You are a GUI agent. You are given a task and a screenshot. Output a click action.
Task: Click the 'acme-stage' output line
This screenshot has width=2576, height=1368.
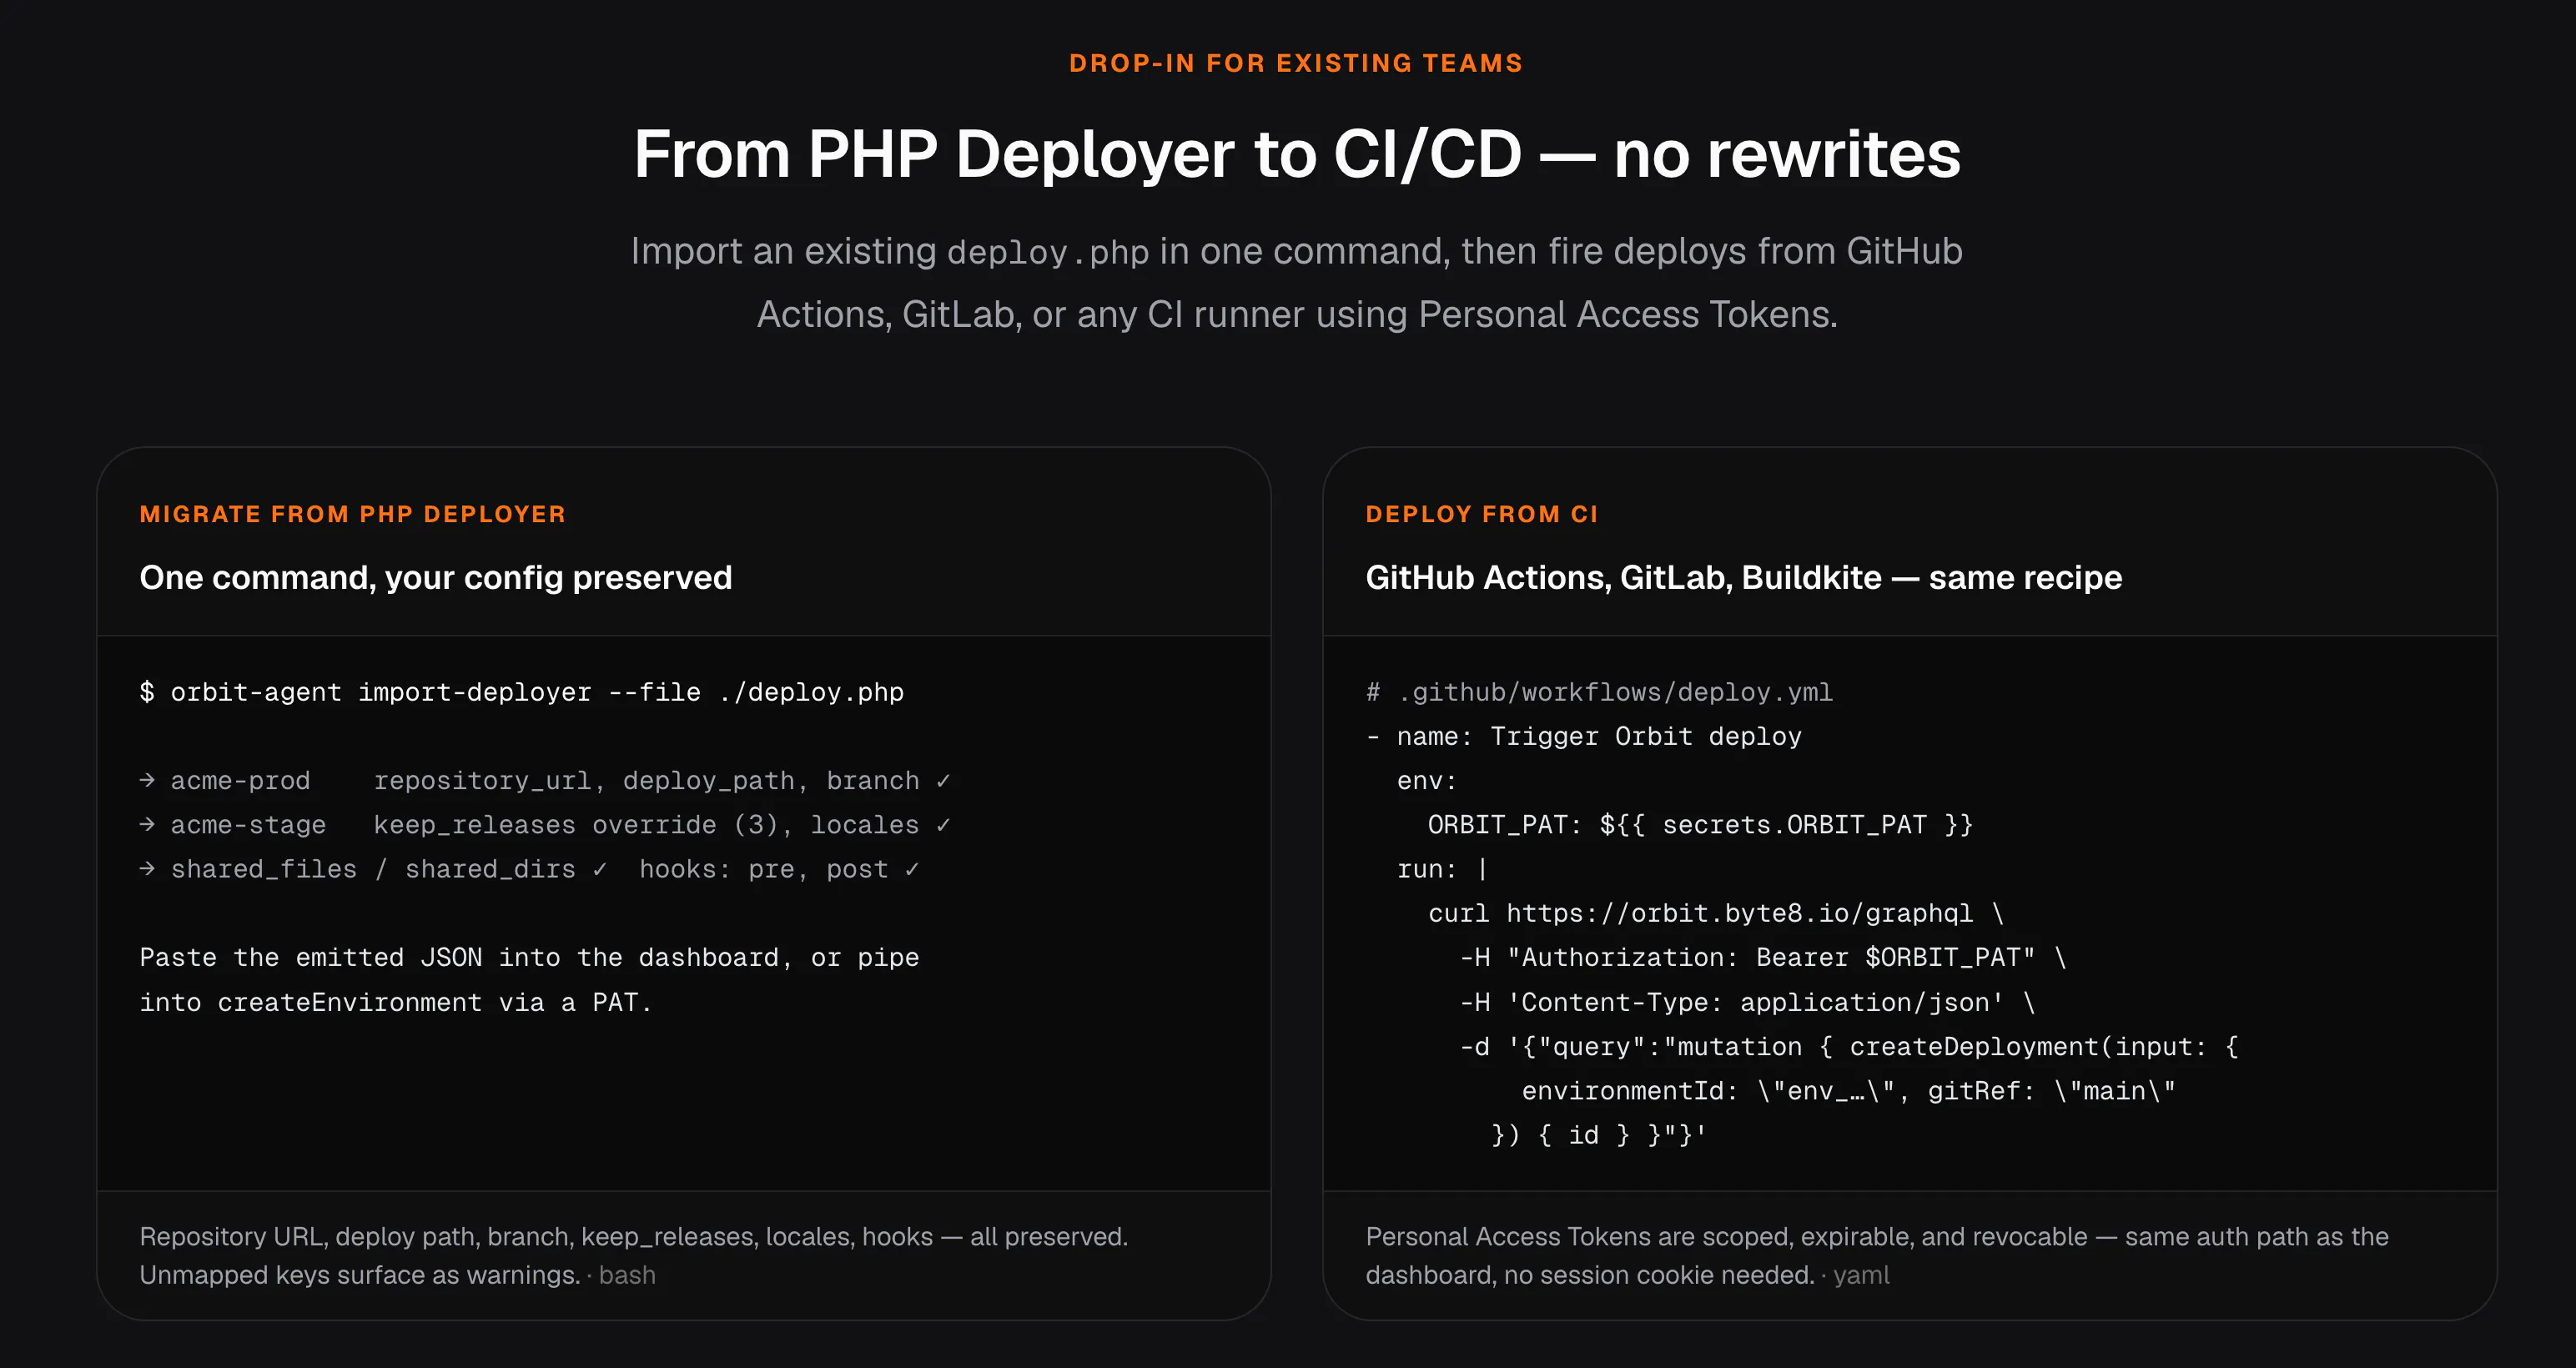click(x=545, y=825)
